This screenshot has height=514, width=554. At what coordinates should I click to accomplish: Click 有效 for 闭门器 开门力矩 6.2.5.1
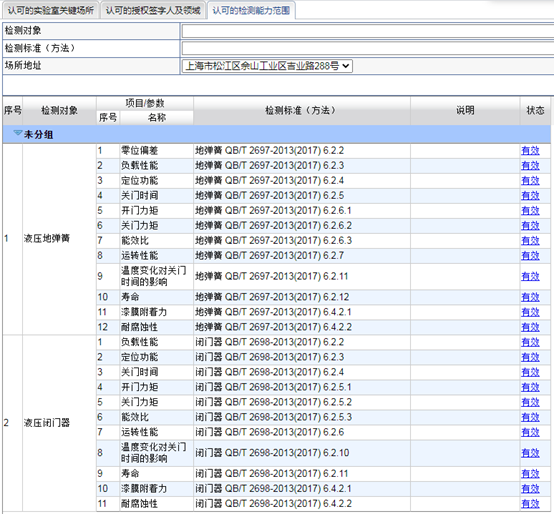click(x=530, y=387)
